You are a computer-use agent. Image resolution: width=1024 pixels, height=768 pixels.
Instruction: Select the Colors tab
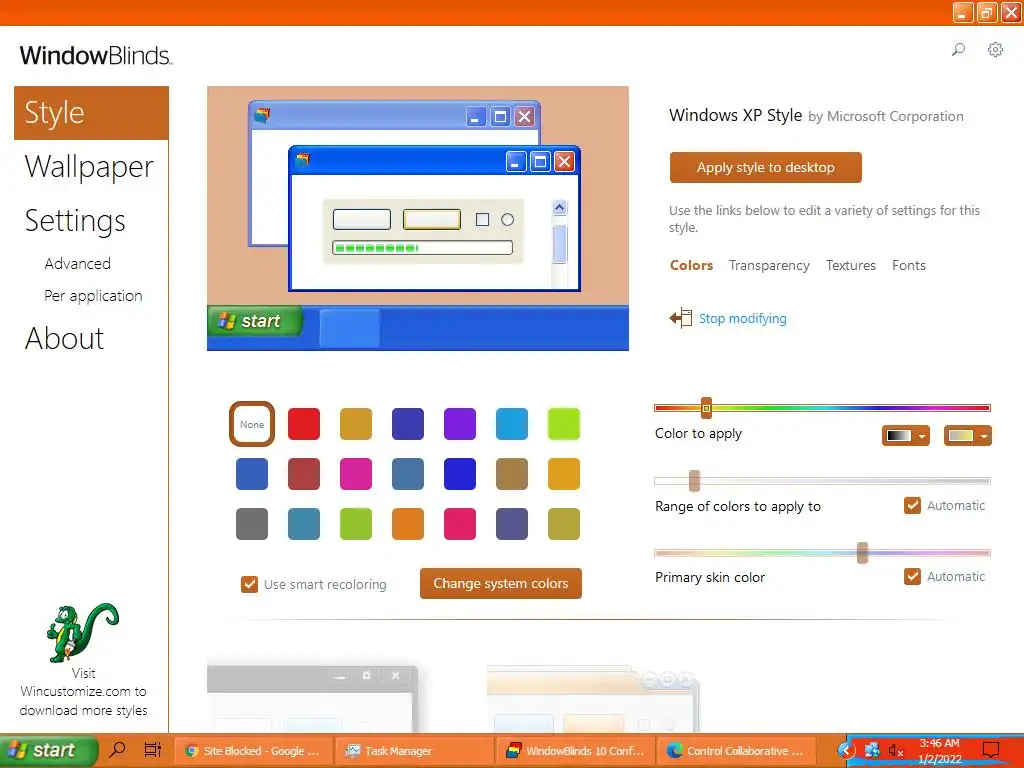tap(691, 265)
